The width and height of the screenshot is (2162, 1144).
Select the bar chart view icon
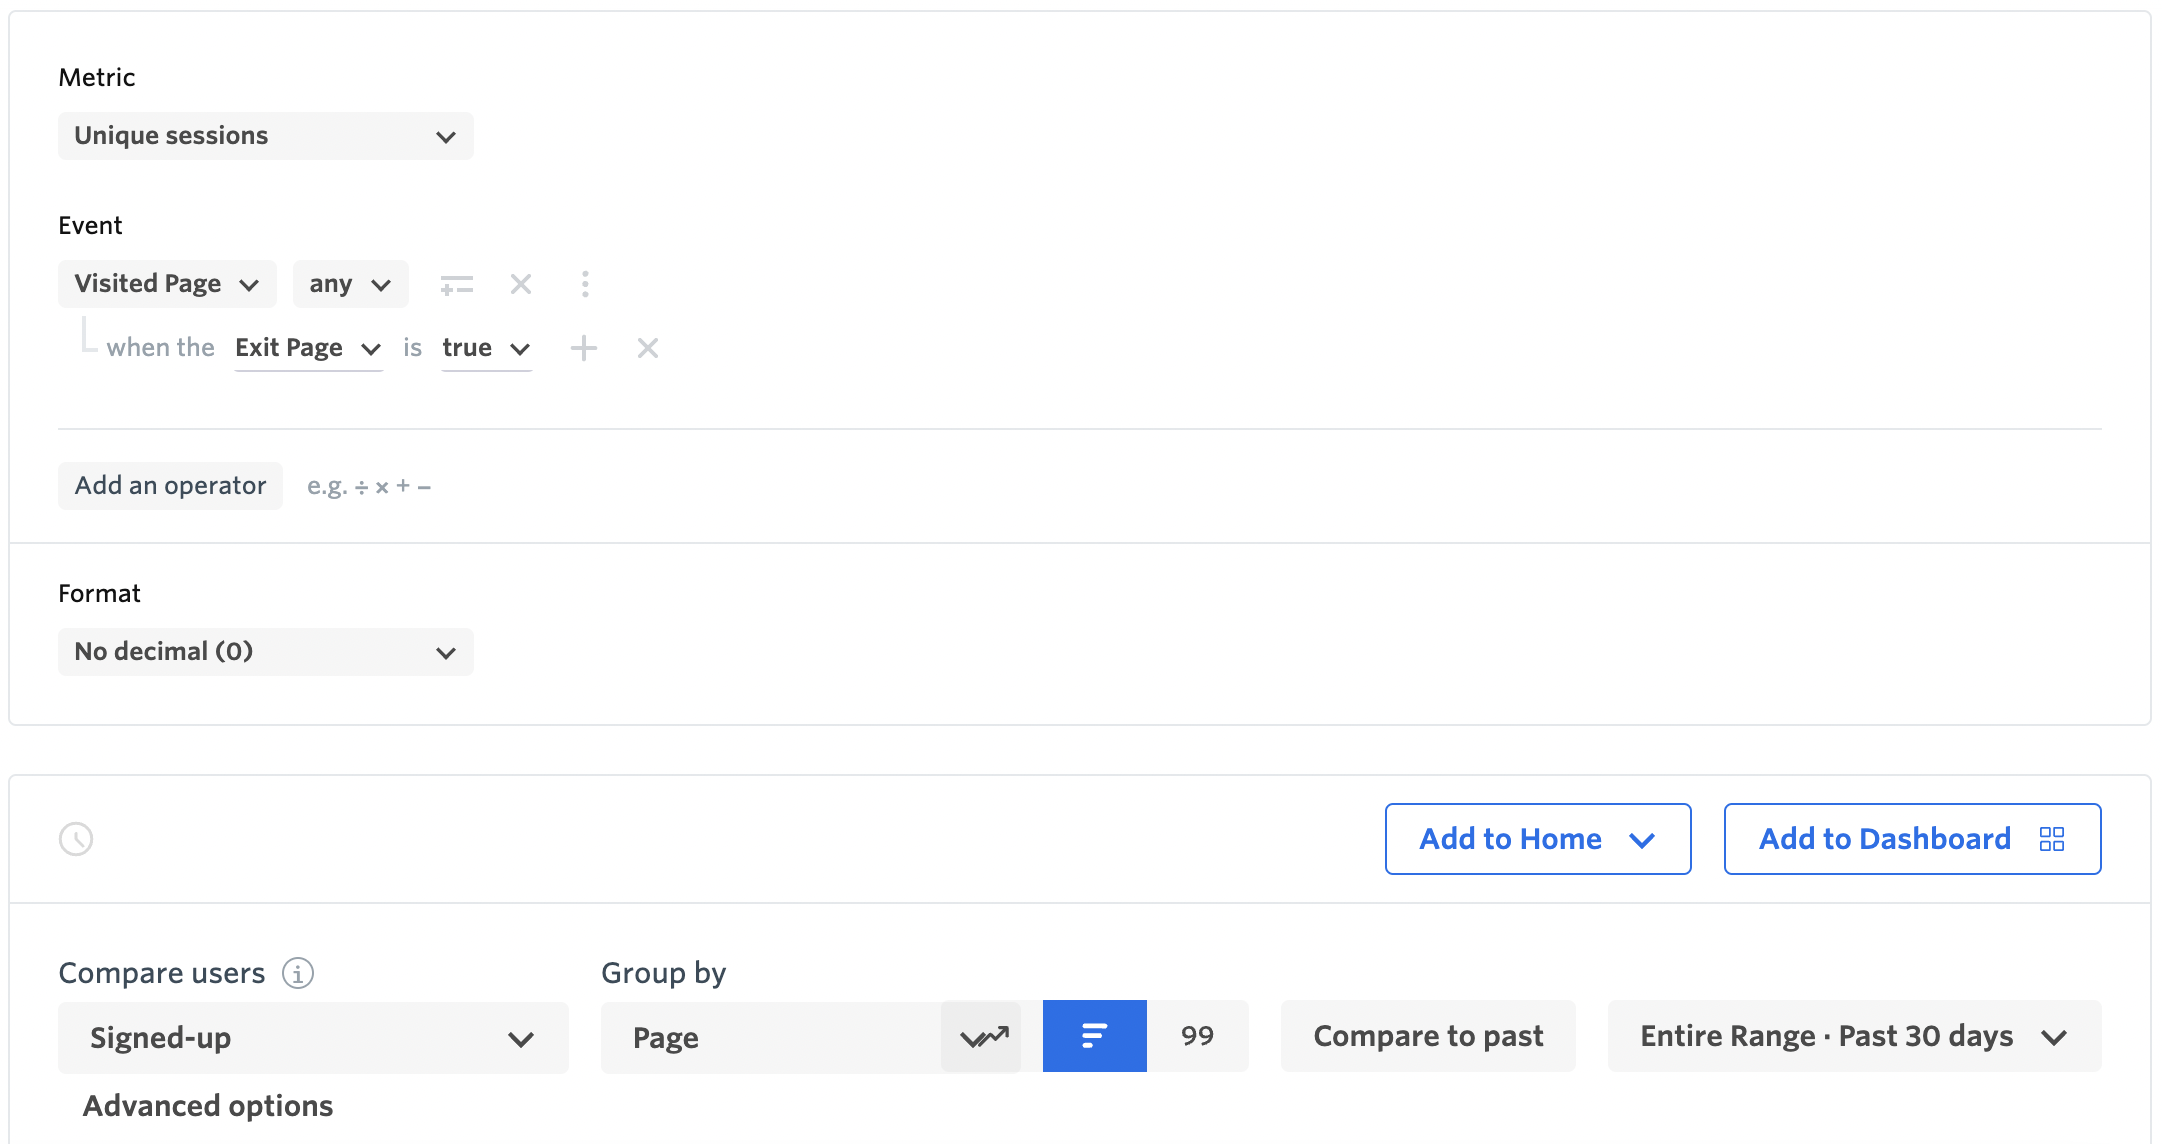[x=1094, y=1036]
